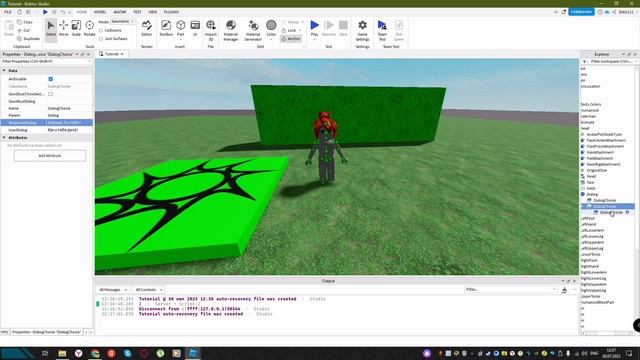
Task: Start a Team Test session
Action: [x=382, y=30]
